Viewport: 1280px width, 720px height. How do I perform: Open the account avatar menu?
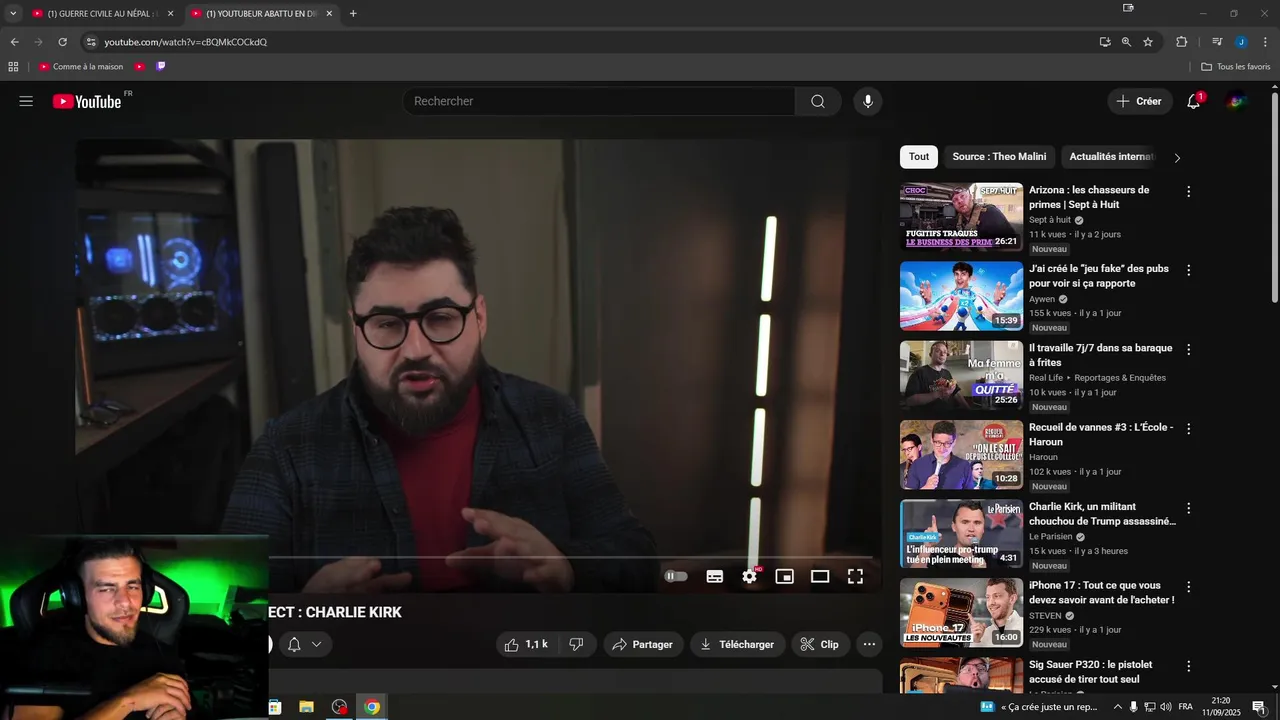pyautogui.click(x=1238, y=101)
